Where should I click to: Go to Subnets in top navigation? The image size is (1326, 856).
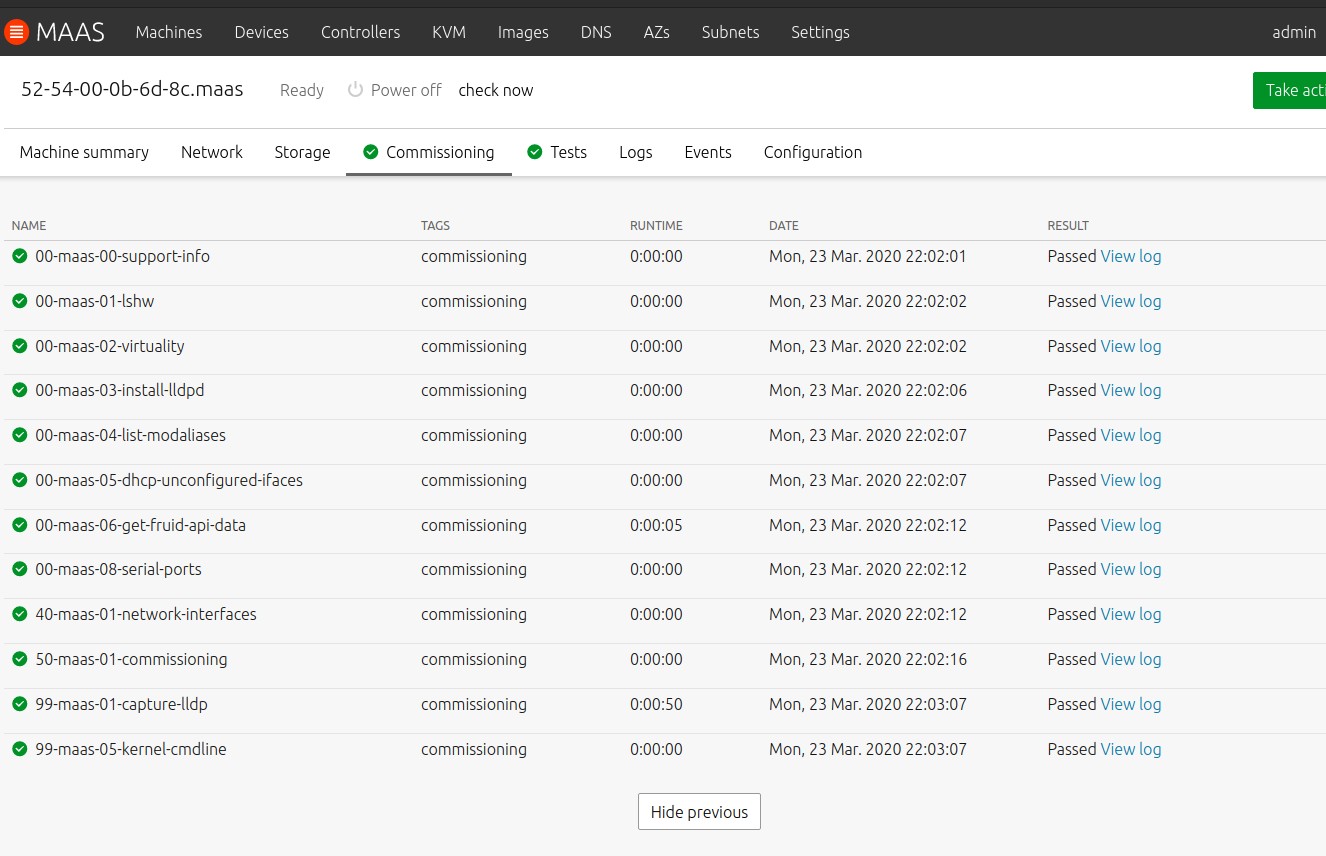coord(730,32)
